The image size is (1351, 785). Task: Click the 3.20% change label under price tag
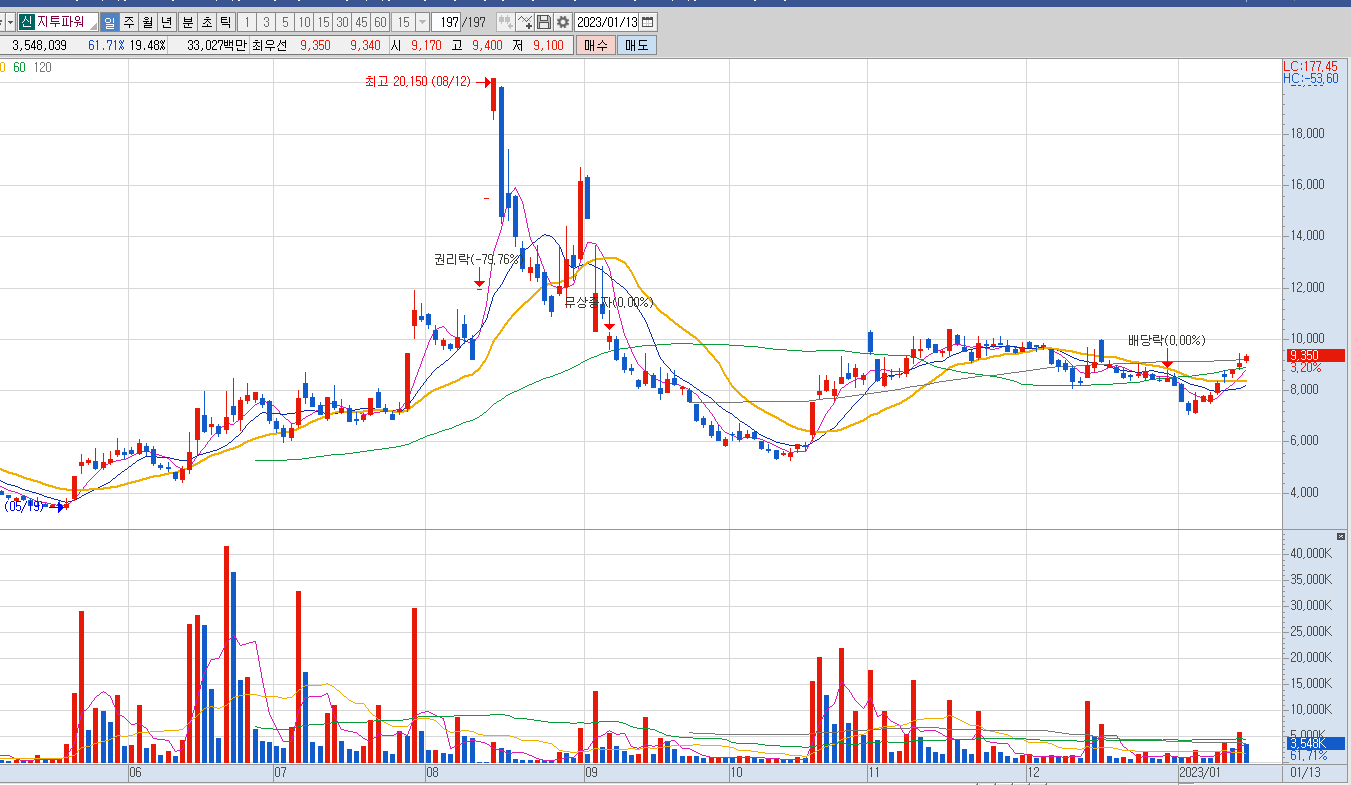[1306, 368]
